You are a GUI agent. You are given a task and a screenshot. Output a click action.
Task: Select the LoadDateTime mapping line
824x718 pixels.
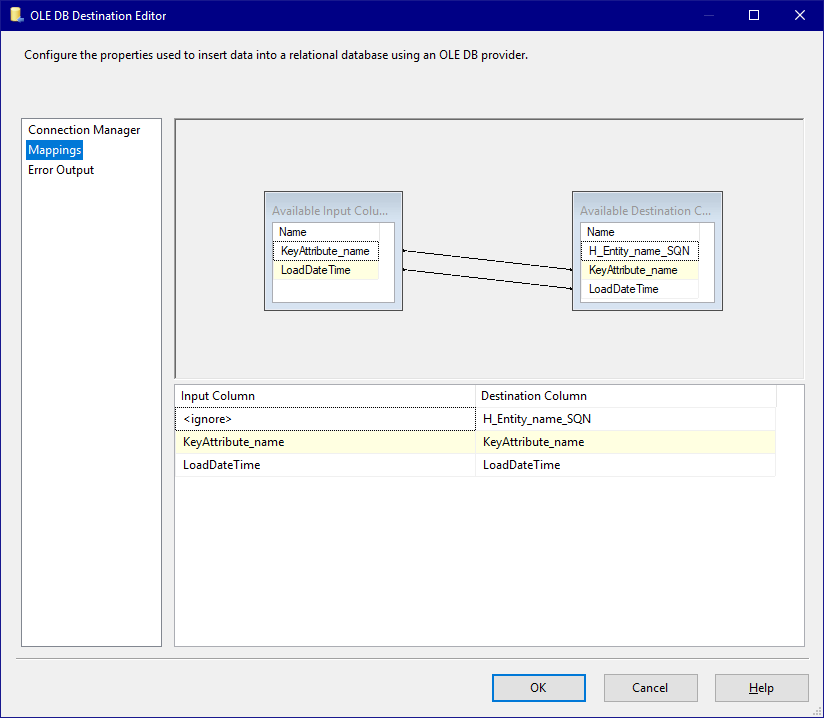[x=488, y=279]
